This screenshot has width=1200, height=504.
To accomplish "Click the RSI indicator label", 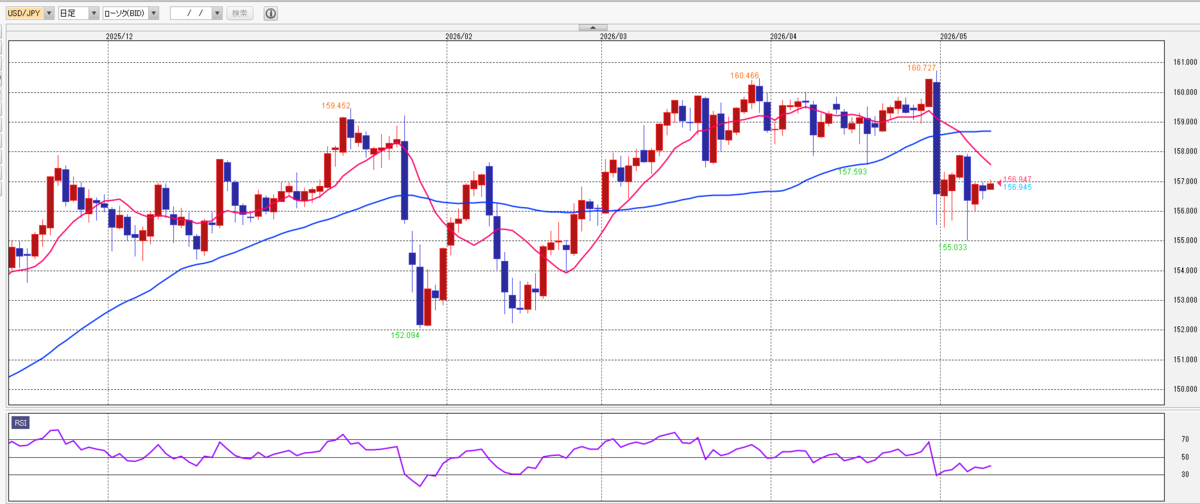I will pos(21,422).
